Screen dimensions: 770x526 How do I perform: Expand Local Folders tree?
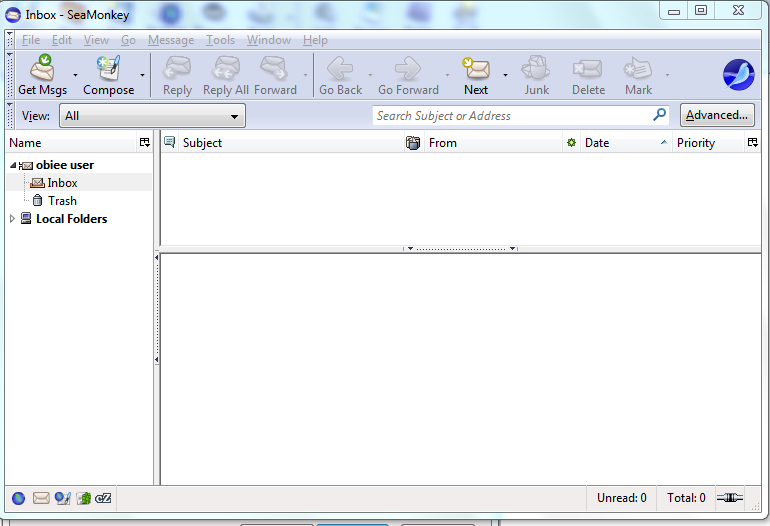(x=12, y=219)
